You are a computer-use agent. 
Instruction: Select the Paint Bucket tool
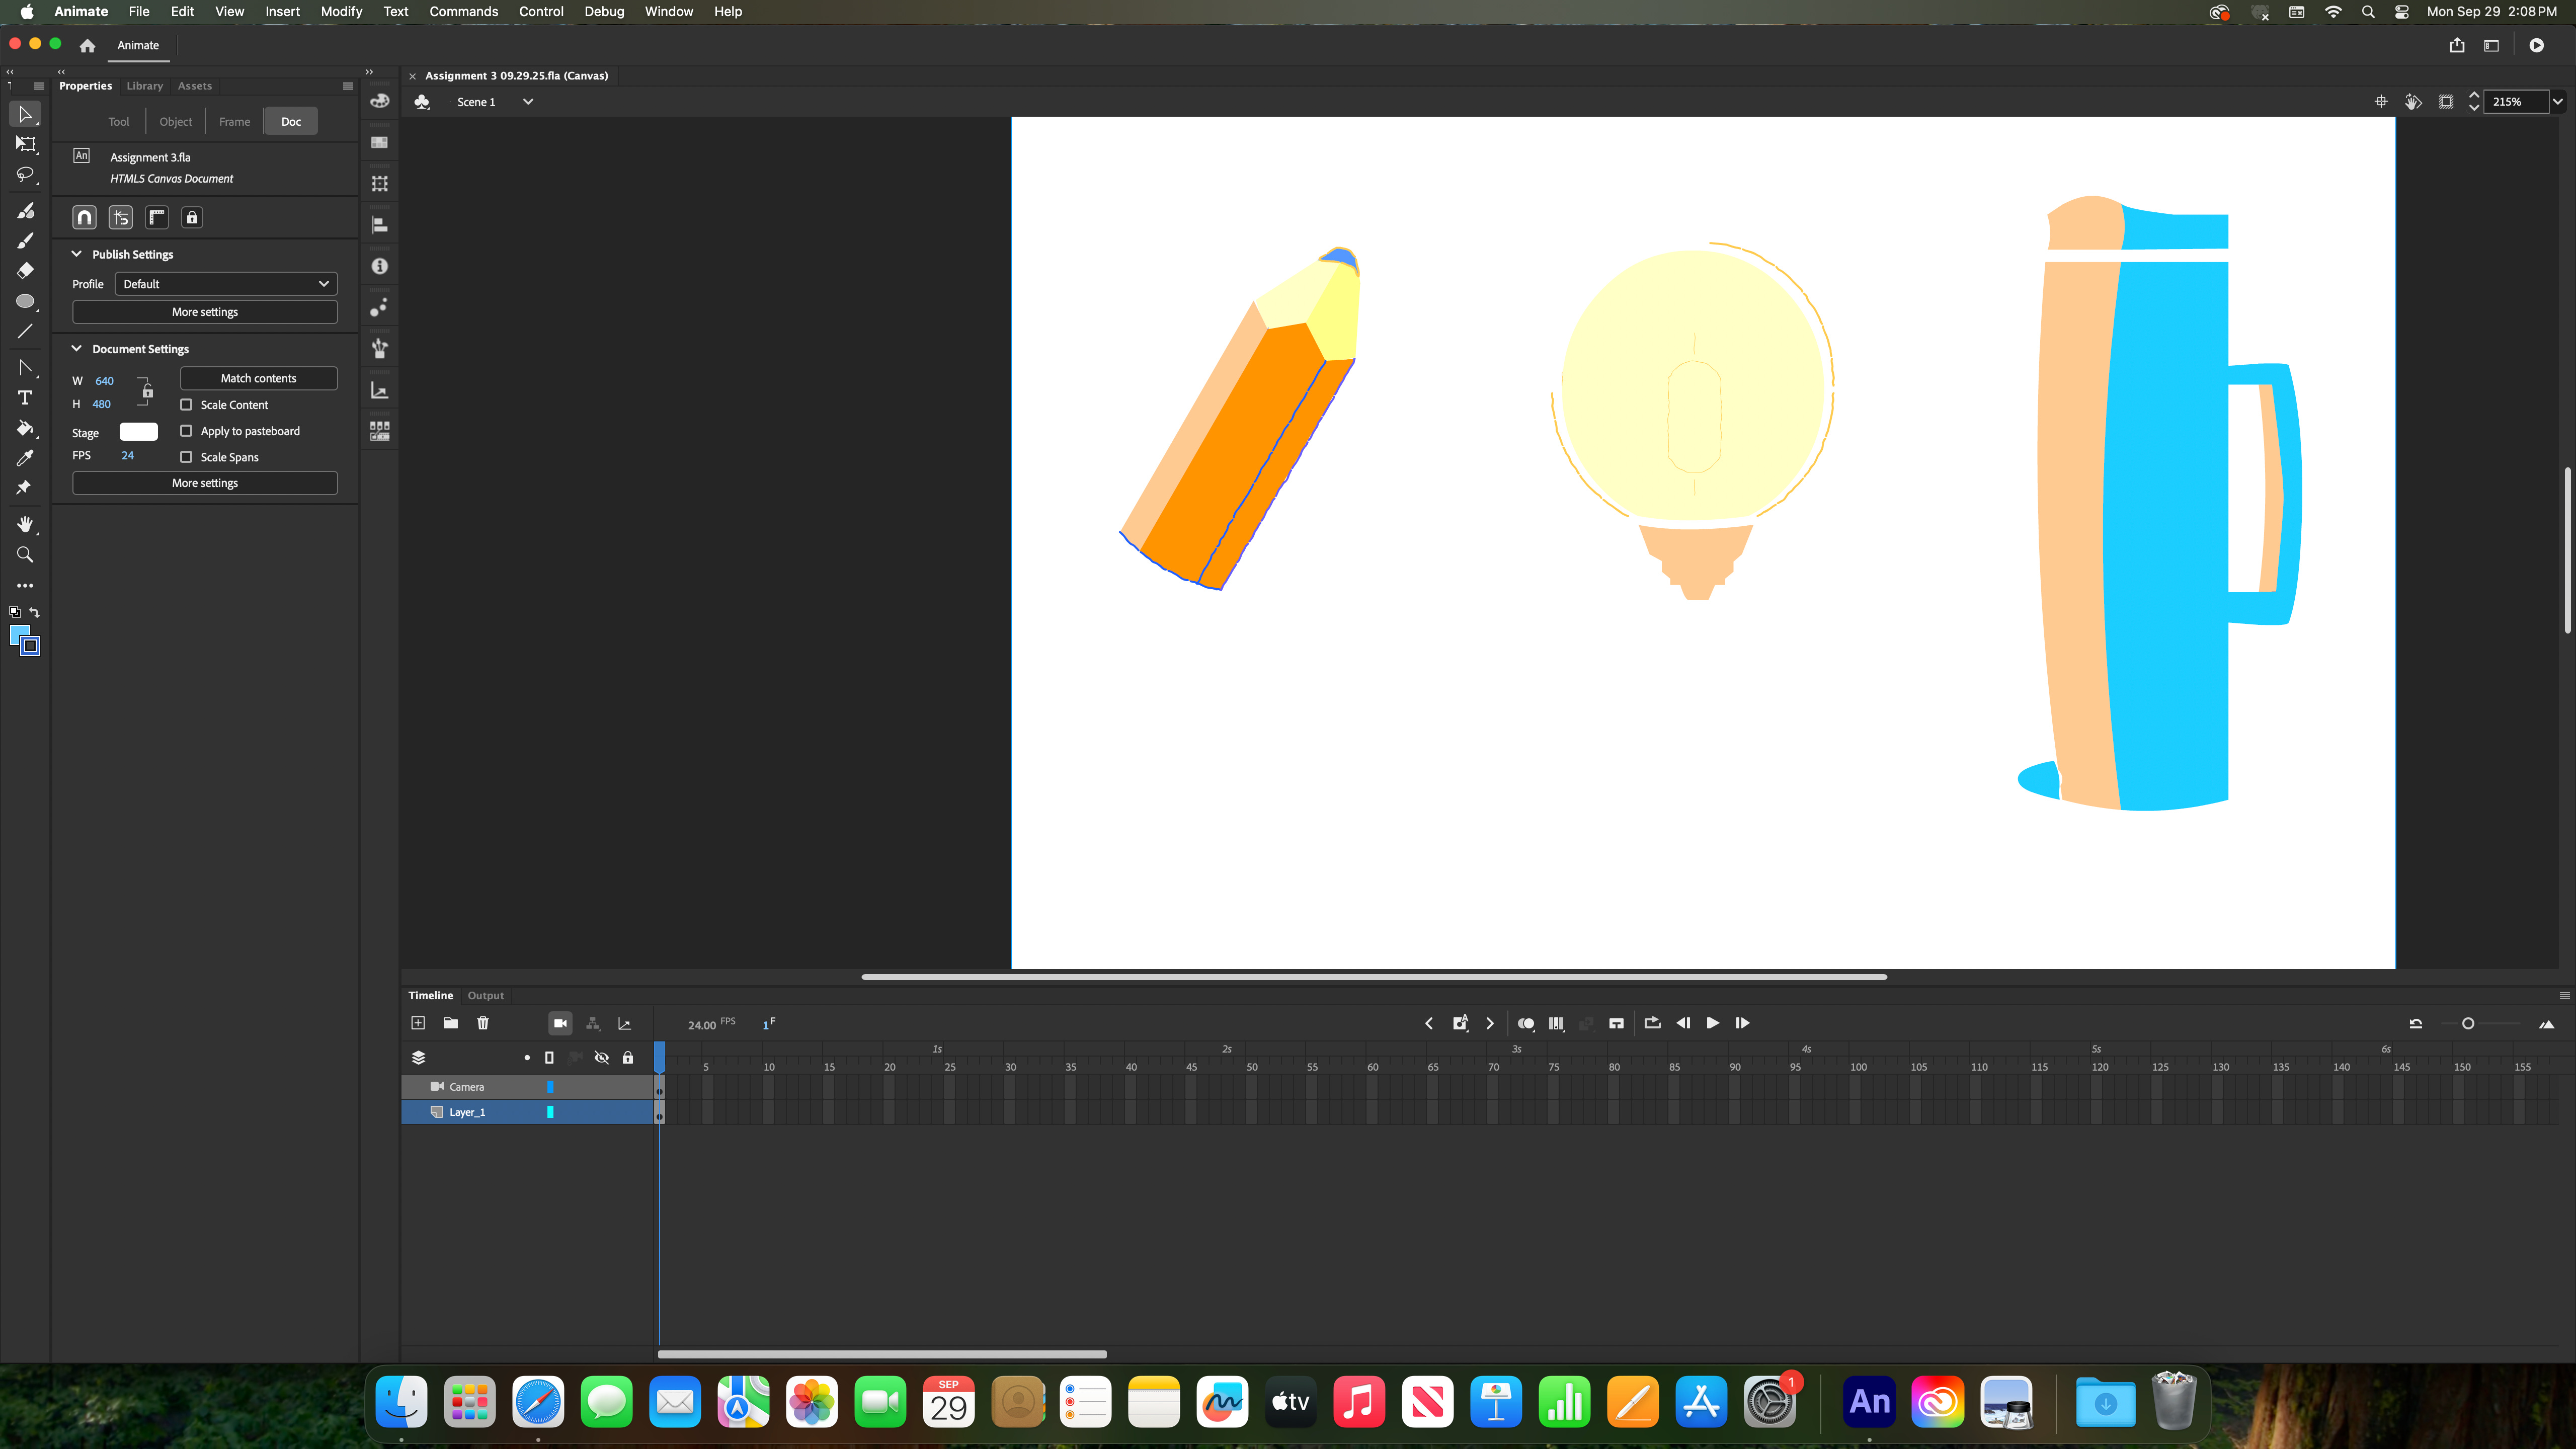tap(25, 428)
